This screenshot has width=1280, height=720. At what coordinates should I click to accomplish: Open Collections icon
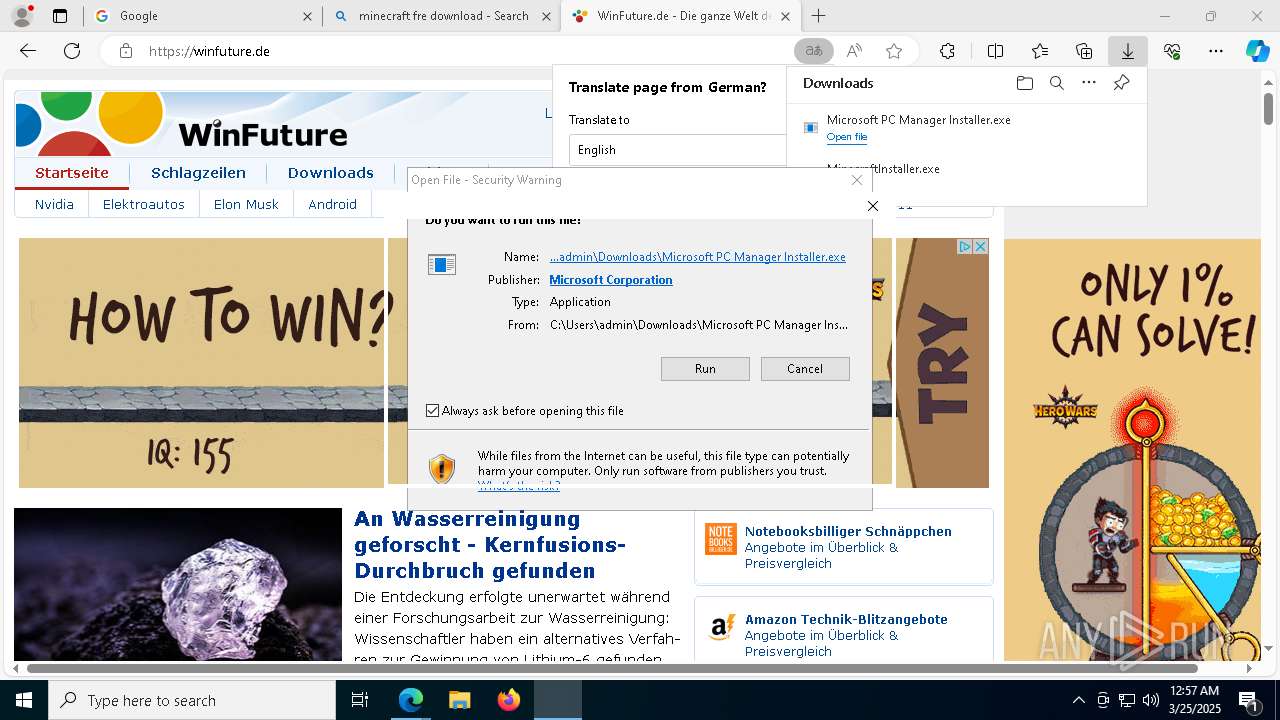(1084, 51)
